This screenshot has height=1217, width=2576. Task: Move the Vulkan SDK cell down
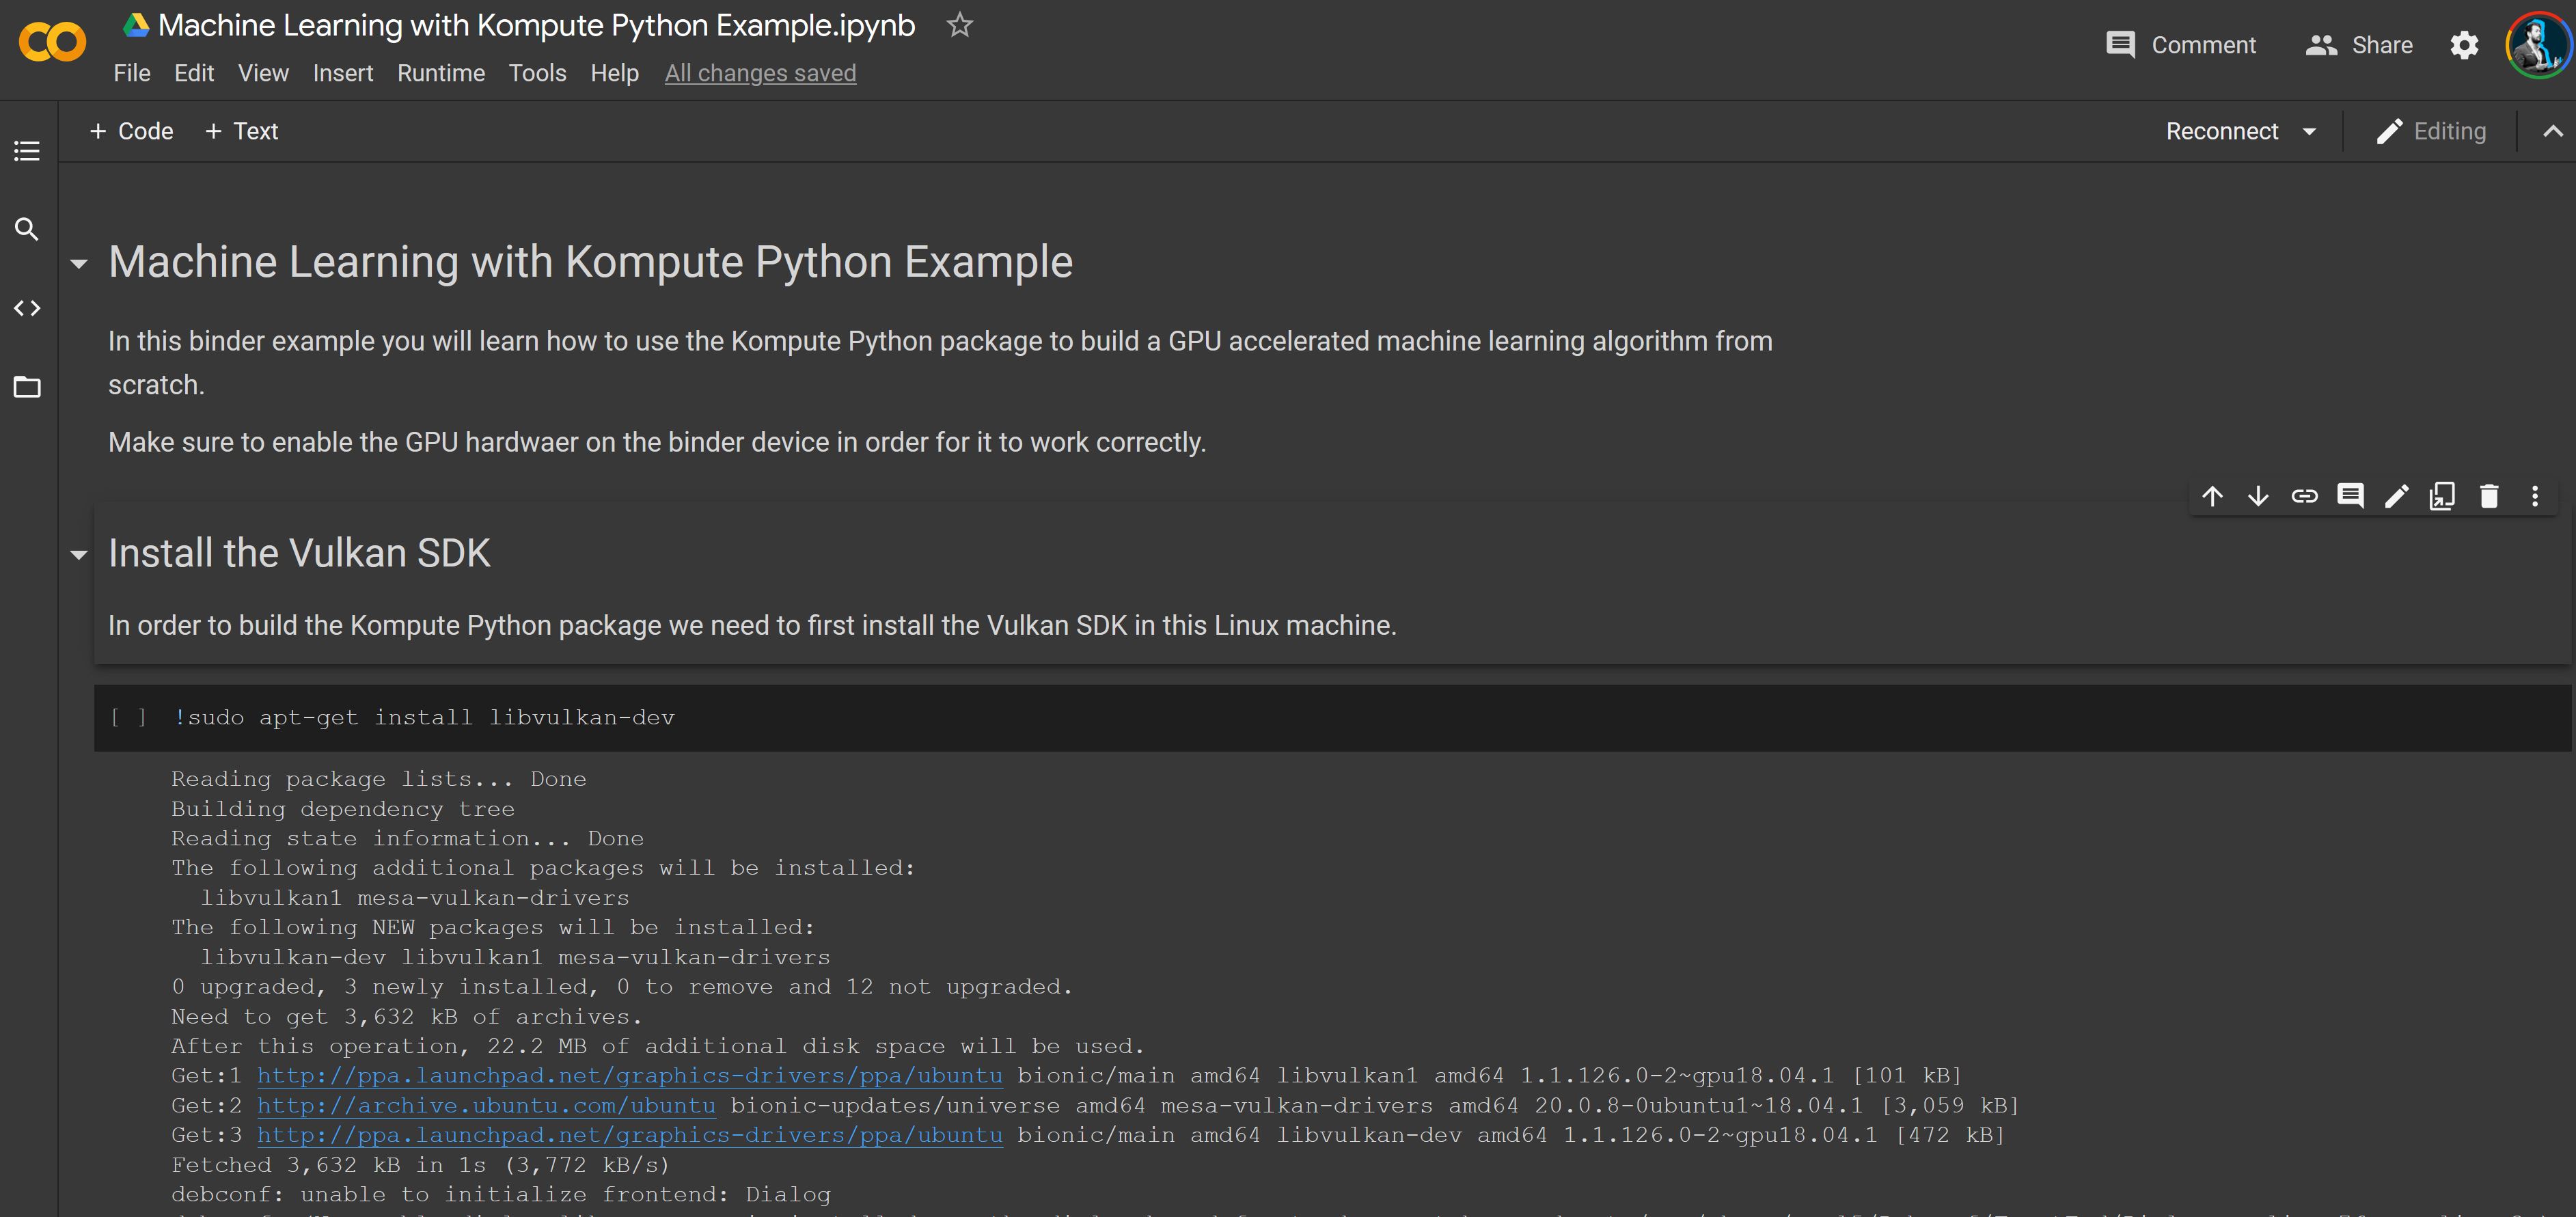(2259, 495)
